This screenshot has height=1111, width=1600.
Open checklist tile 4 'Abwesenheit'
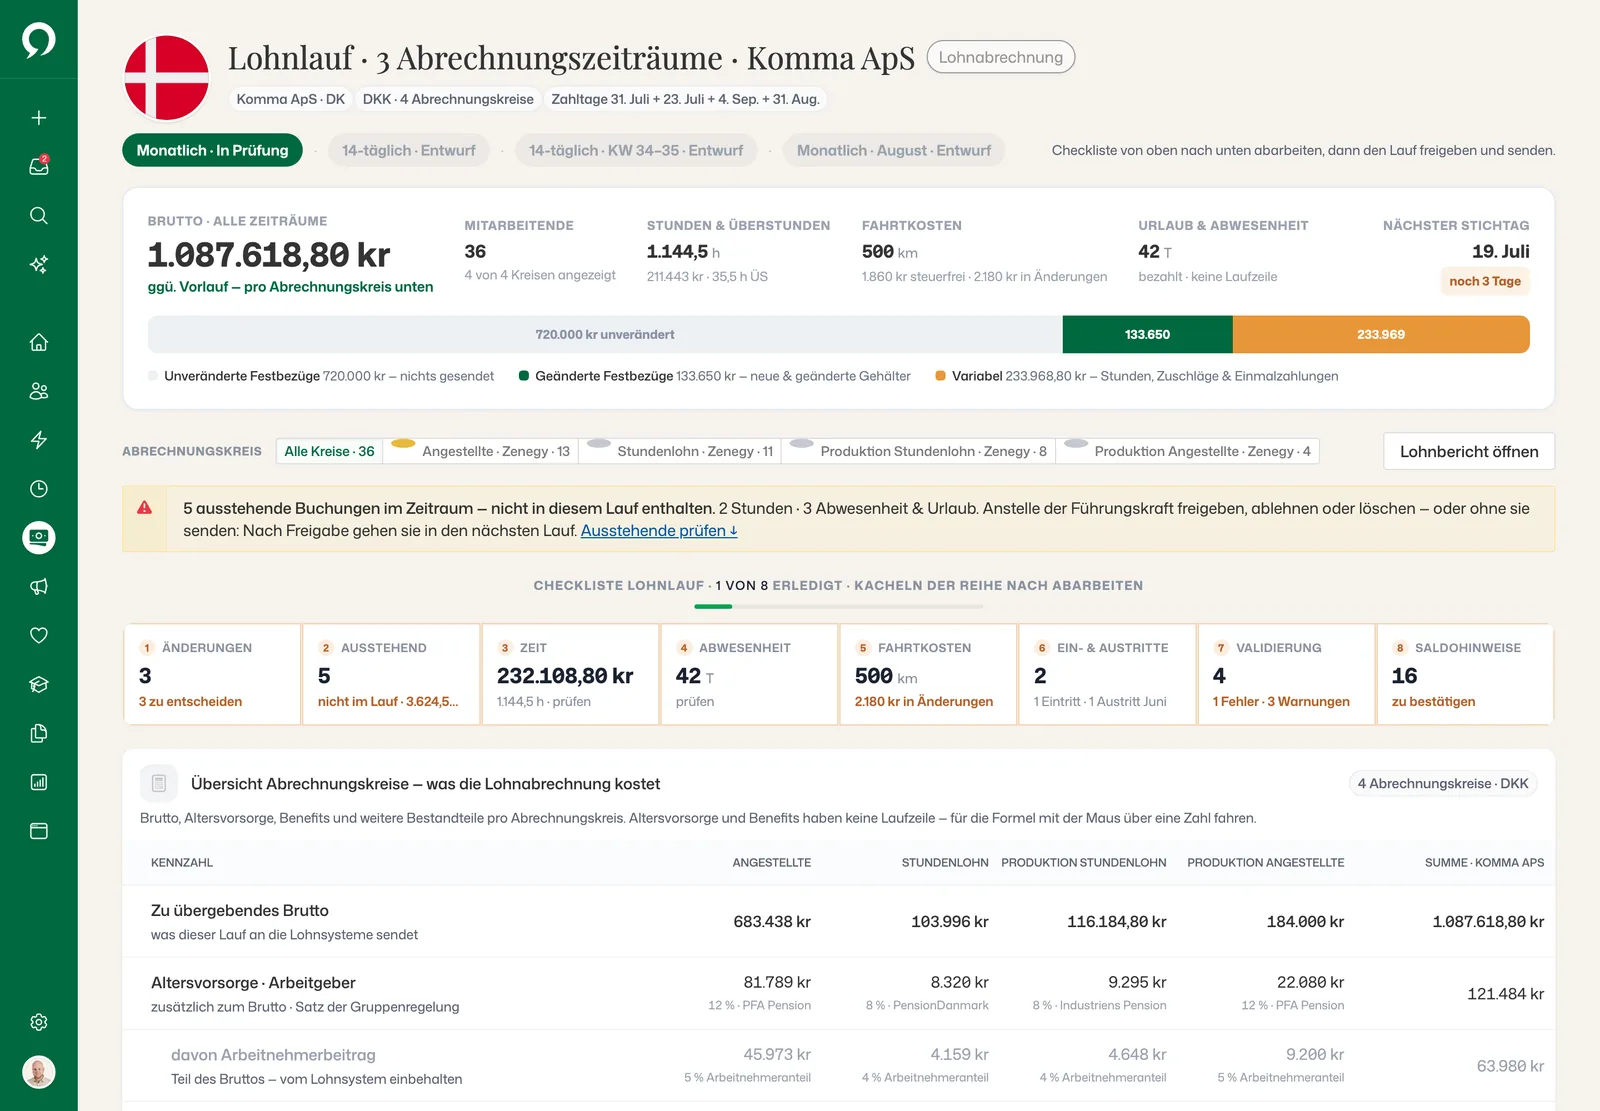[x=749, y=674]
